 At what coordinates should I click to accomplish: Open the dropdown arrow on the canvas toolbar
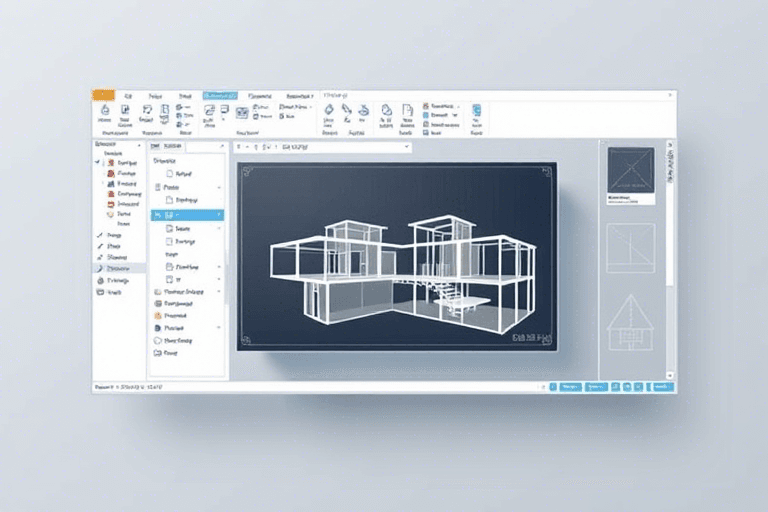(406, 147)
